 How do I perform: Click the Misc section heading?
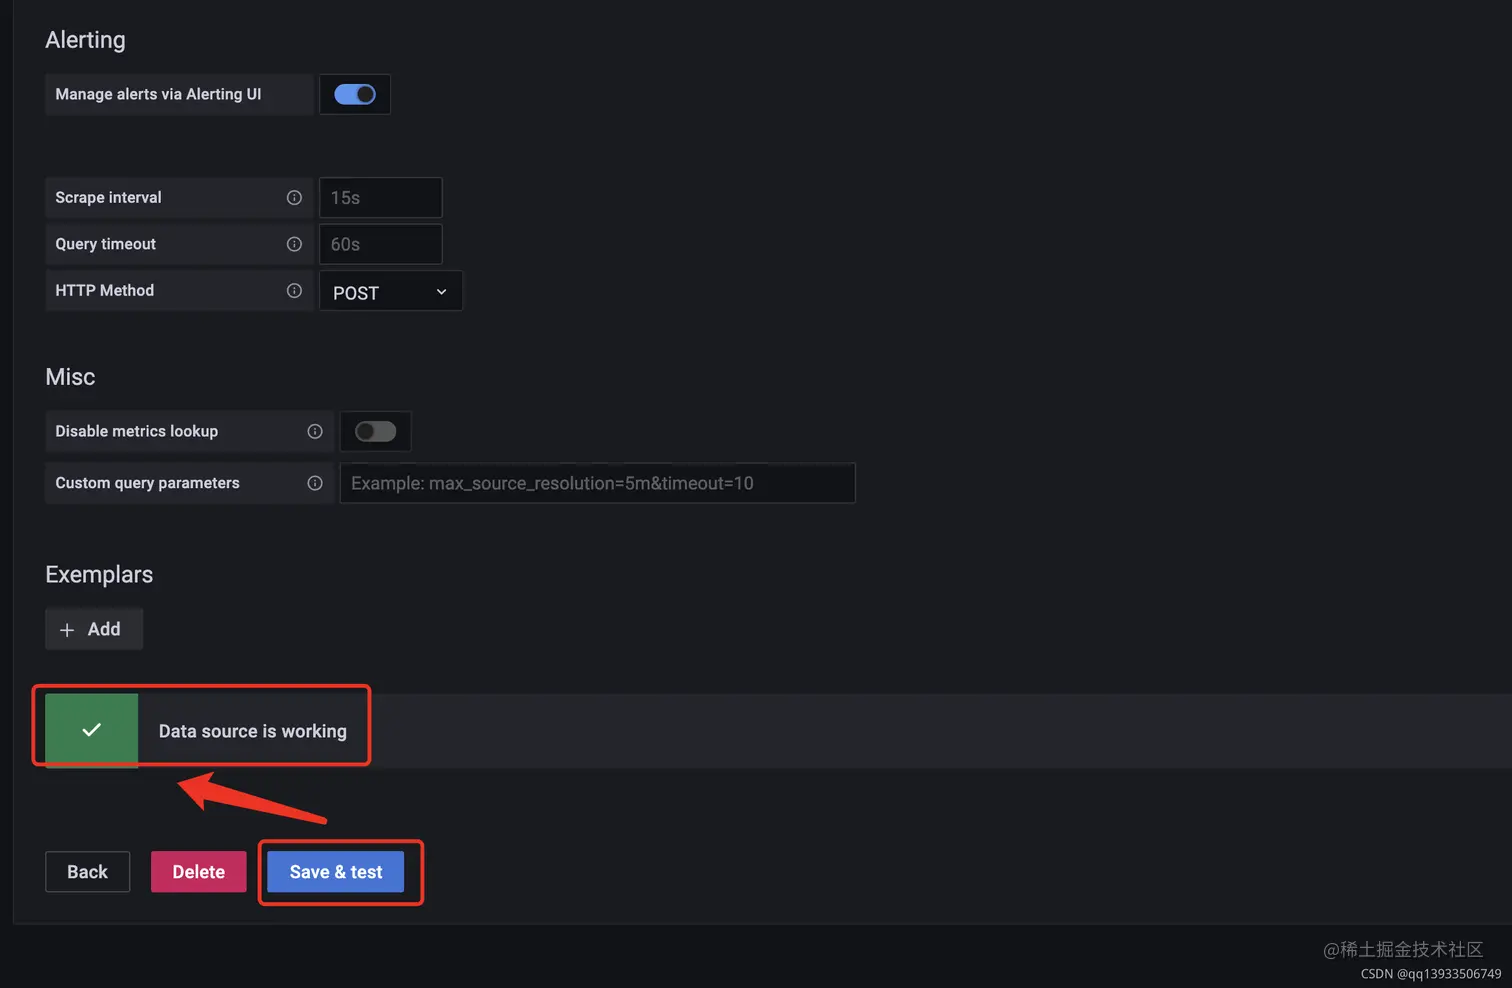tap(70, 377)
